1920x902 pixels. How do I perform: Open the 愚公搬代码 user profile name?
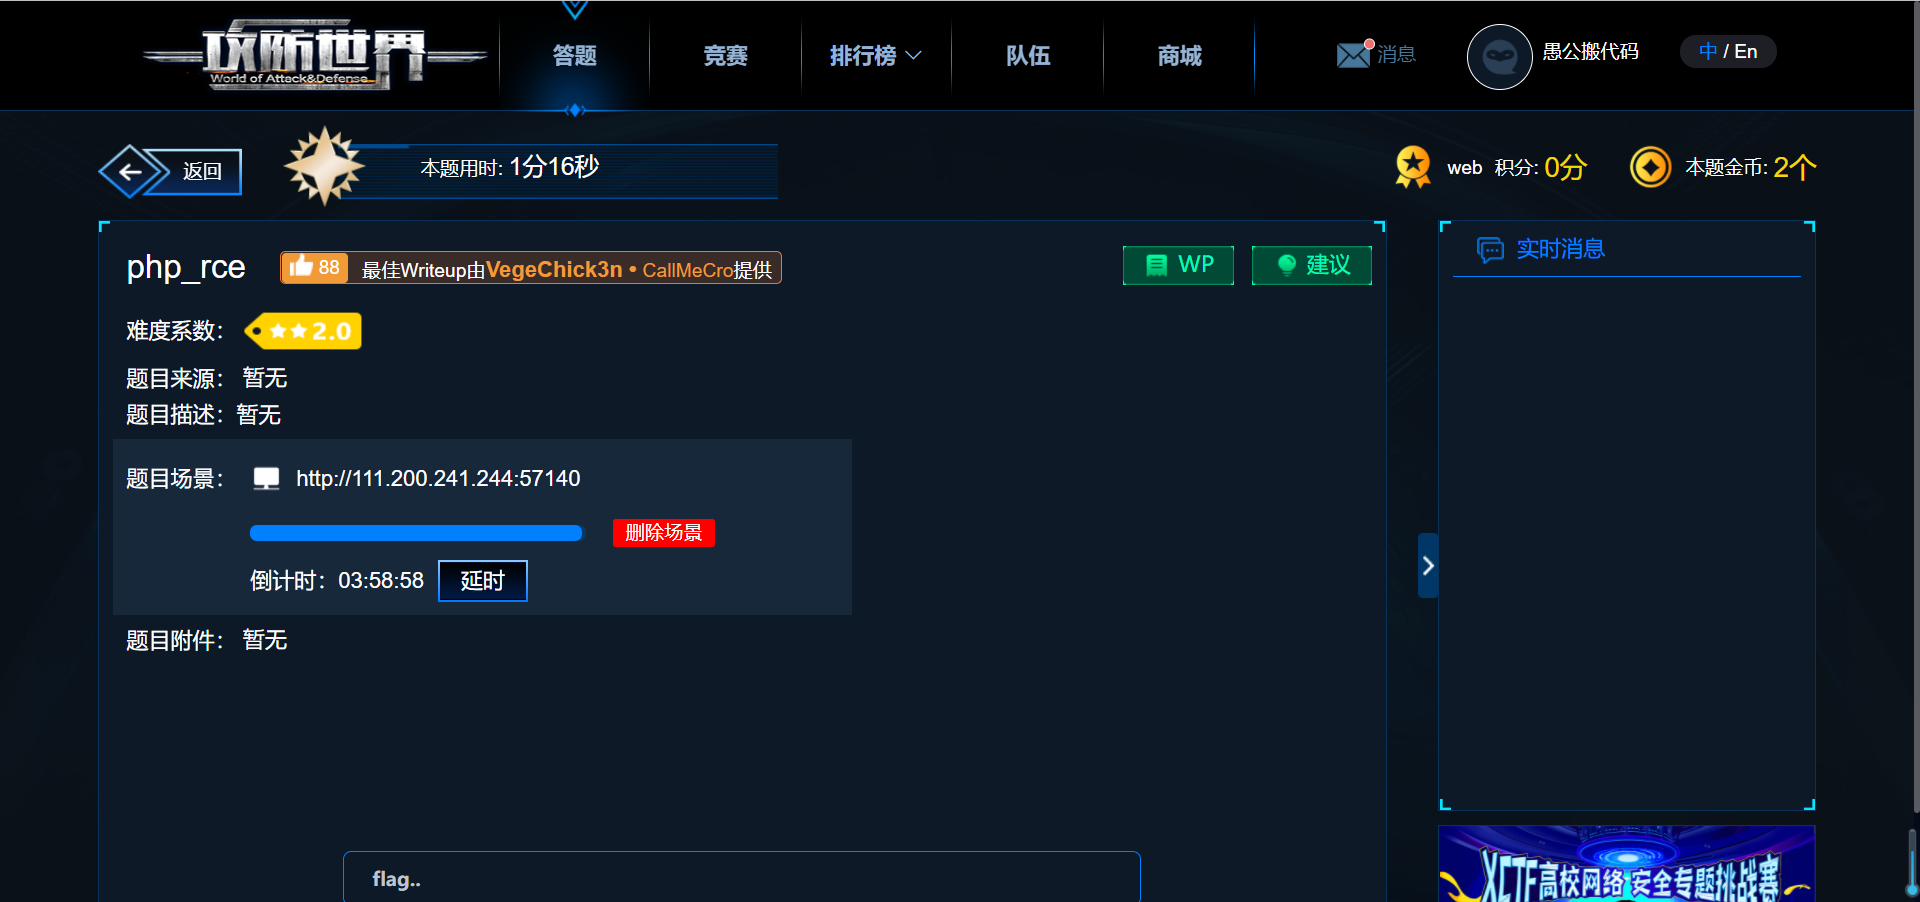(x=1590, y=52)
